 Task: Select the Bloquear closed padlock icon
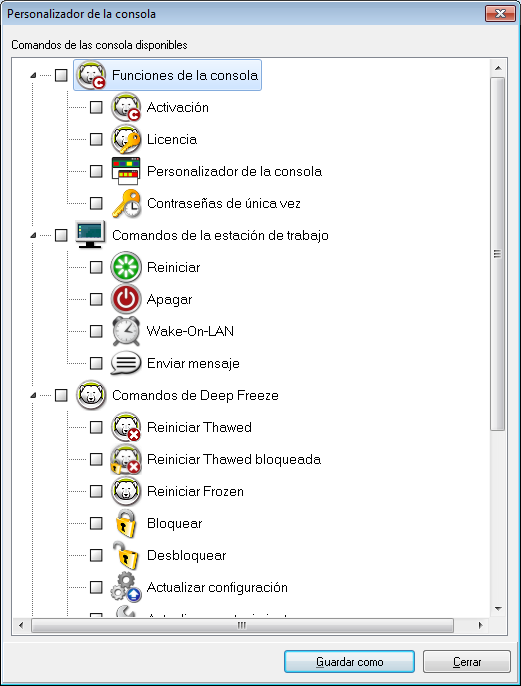coord(126,523)
